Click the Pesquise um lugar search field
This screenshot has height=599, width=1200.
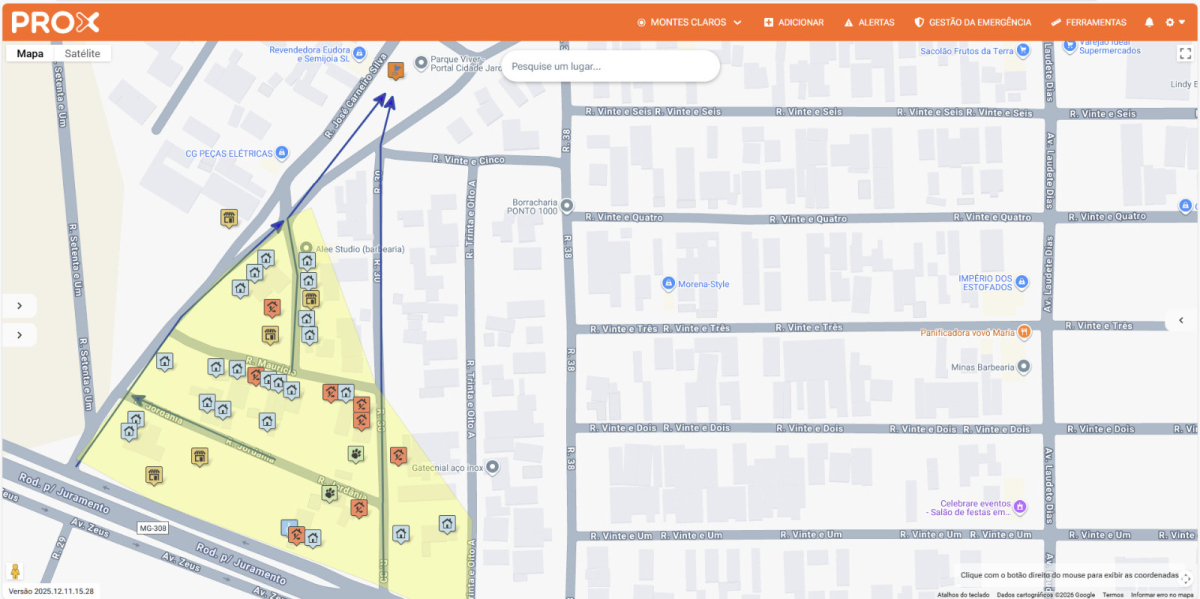coord(610,67)
